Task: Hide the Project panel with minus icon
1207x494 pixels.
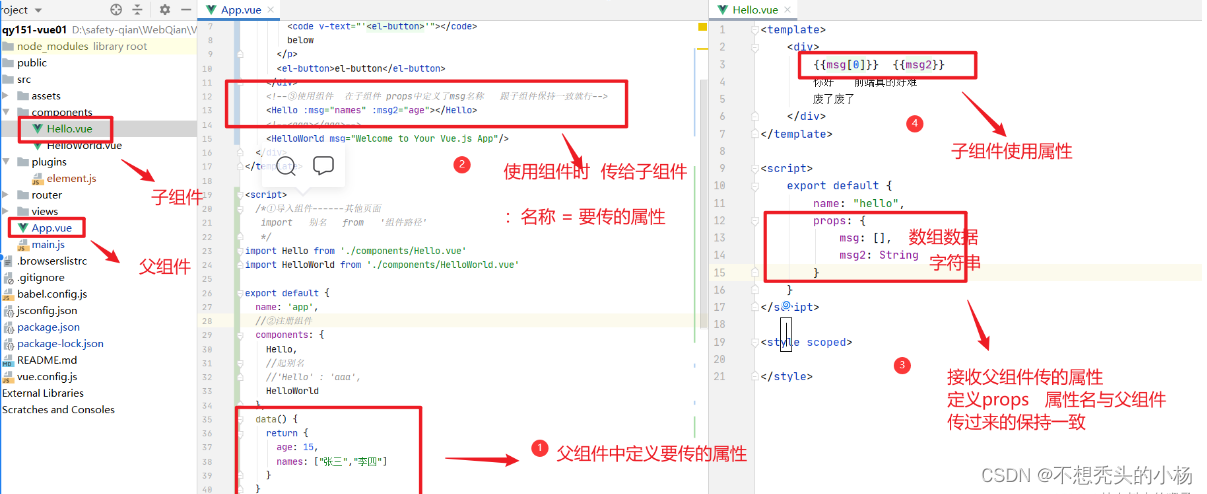Action: (x=186, y=9)
